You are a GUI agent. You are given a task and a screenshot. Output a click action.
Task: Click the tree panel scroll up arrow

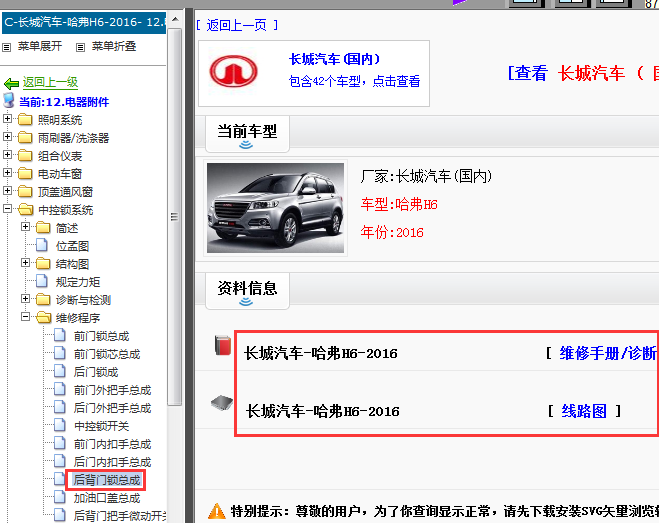coord(175,20)
